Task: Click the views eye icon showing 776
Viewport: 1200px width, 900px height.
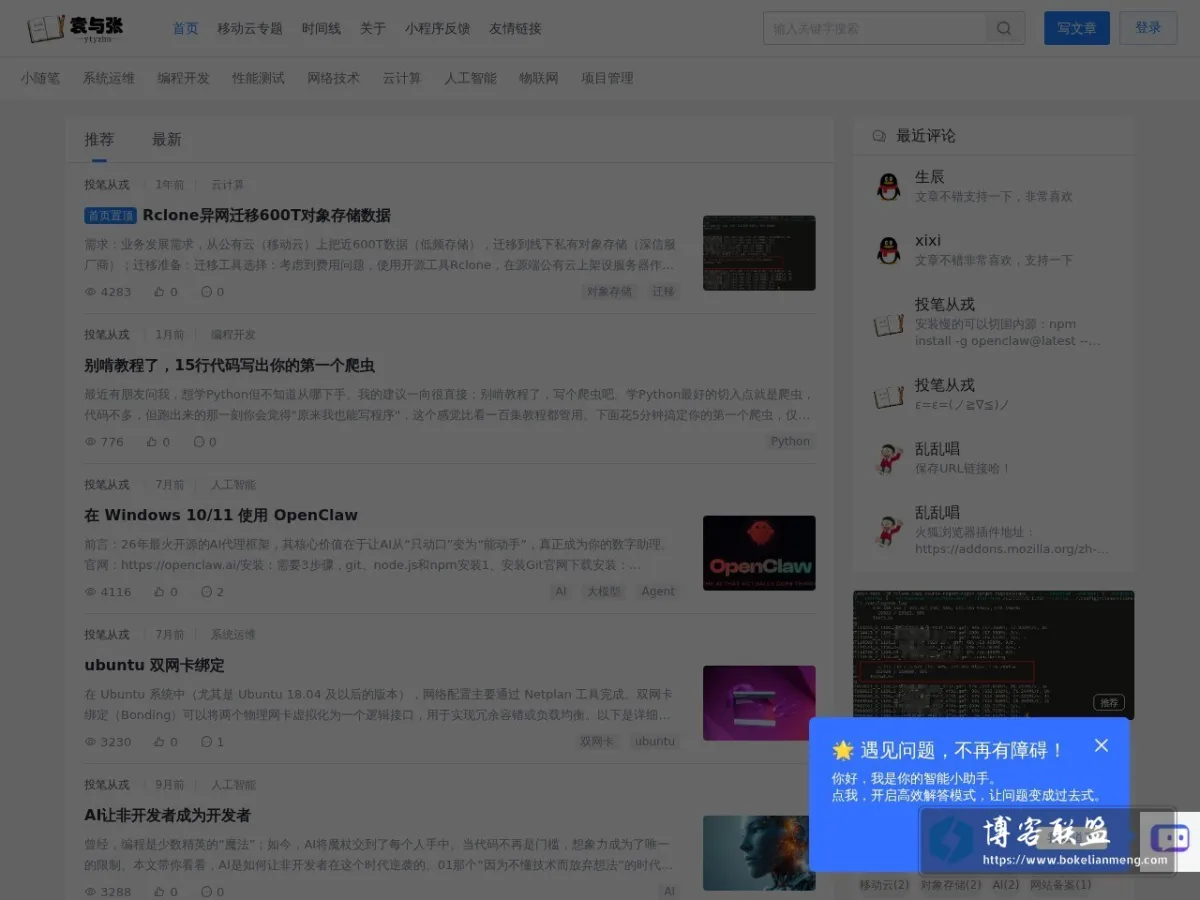Action: [x=90, y=442]
